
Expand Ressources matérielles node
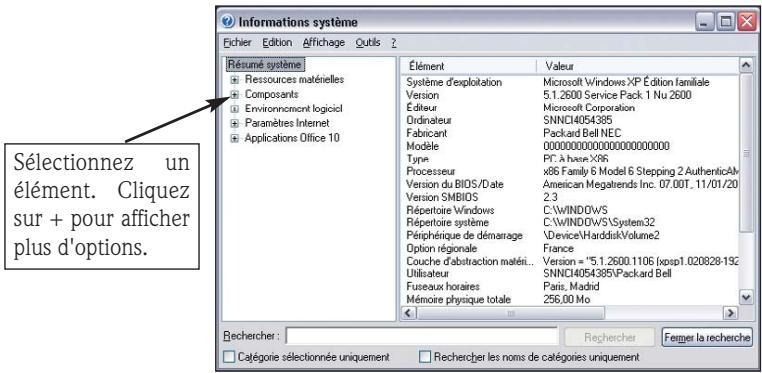235,79
